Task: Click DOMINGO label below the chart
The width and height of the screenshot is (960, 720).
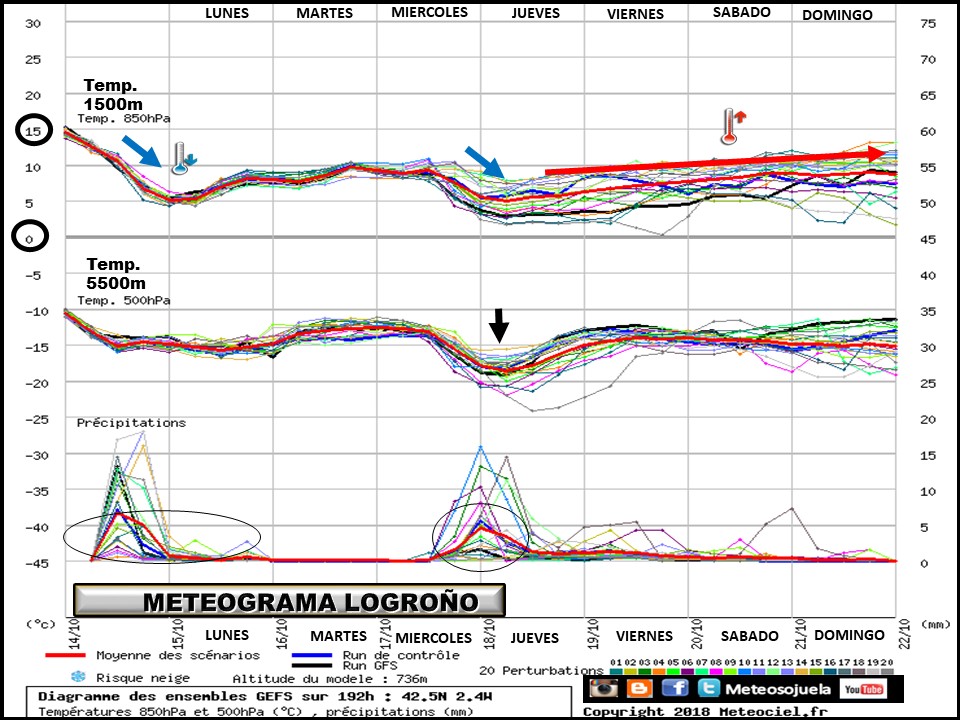Action: tap(849, 635)
